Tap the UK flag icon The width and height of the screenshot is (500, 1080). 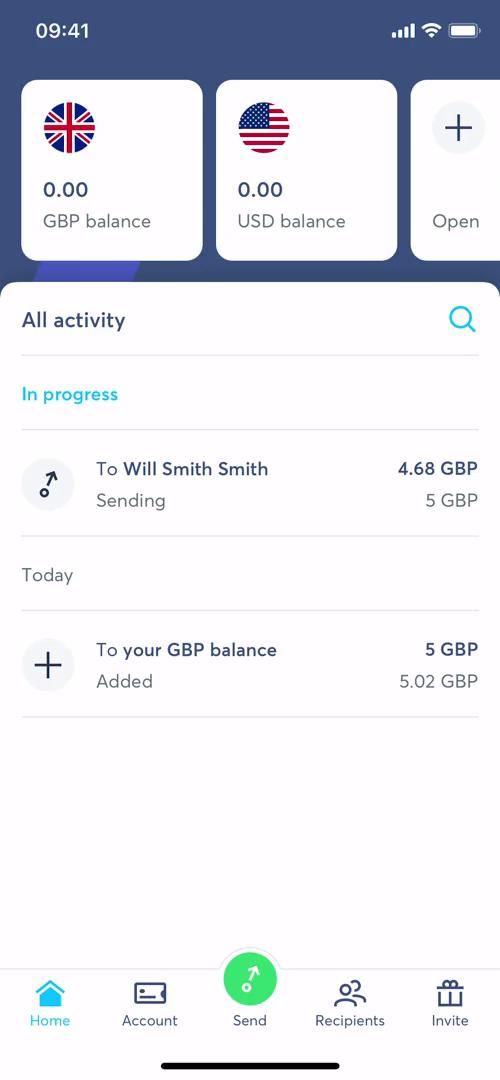70,127
